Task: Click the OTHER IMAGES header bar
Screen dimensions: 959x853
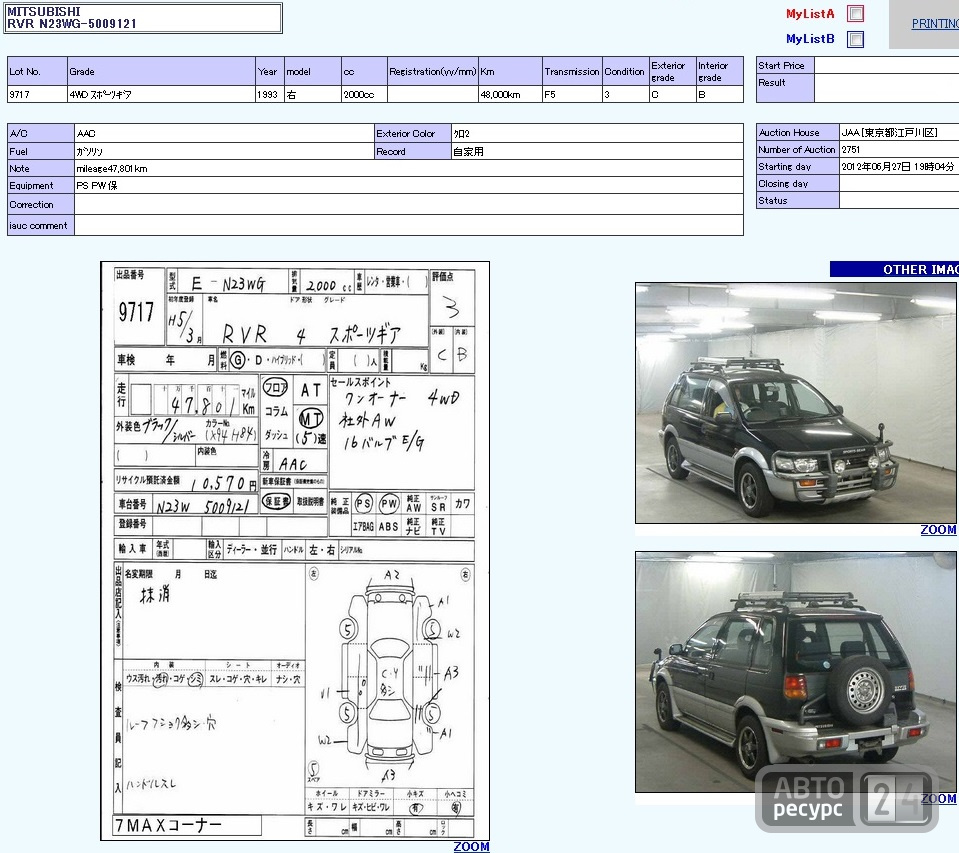Action: click(x=894, y=269)
